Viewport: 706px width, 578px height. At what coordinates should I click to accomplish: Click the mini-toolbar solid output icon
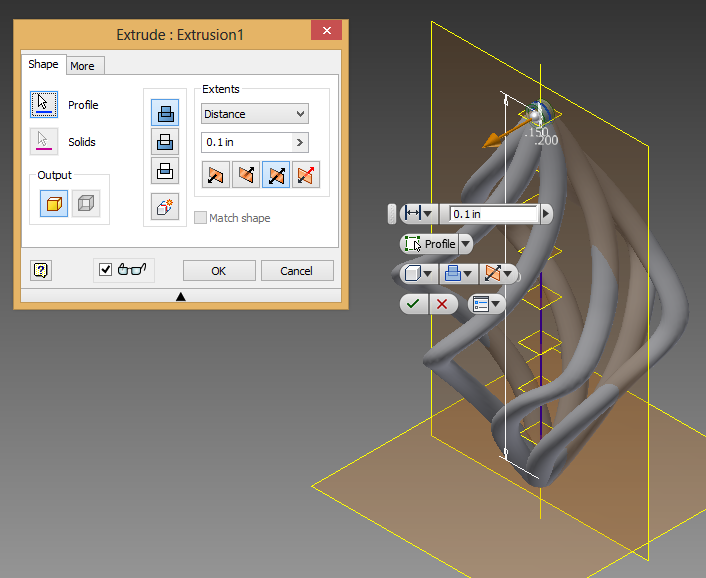tap(413, 273)
